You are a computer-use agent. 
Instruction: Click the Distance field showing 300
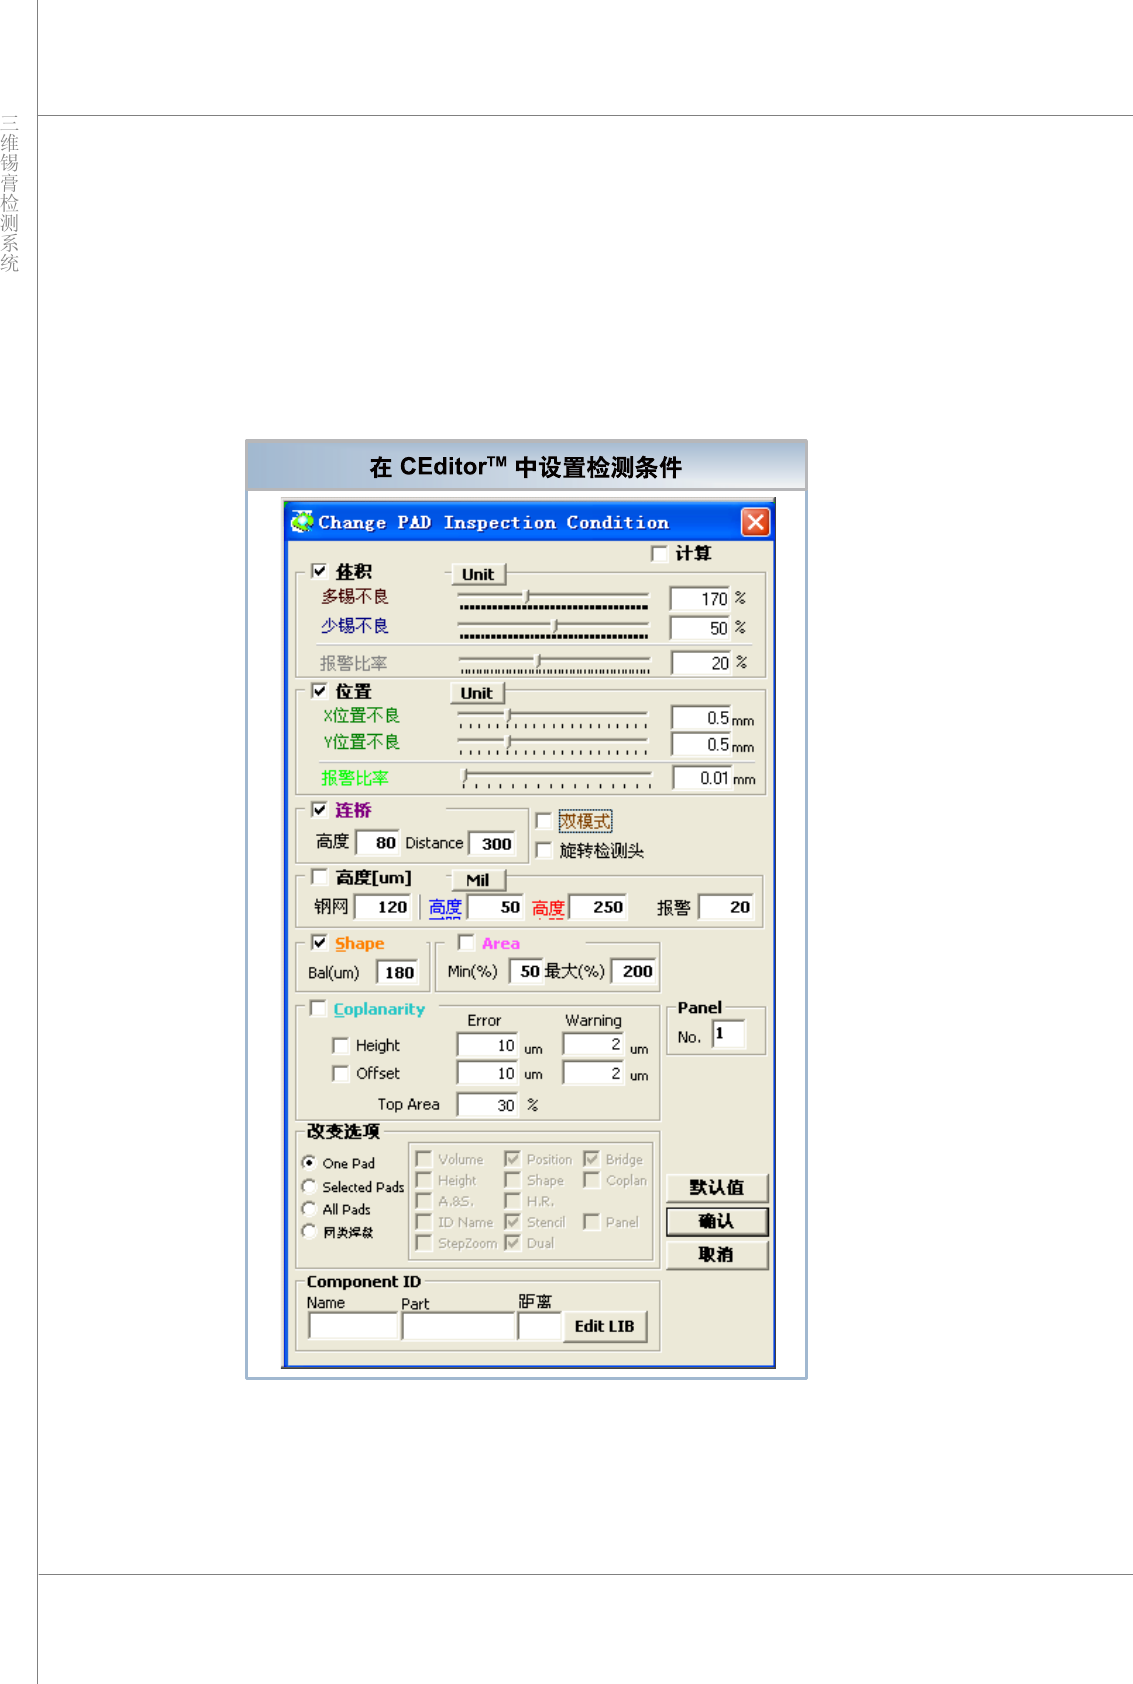492,843
